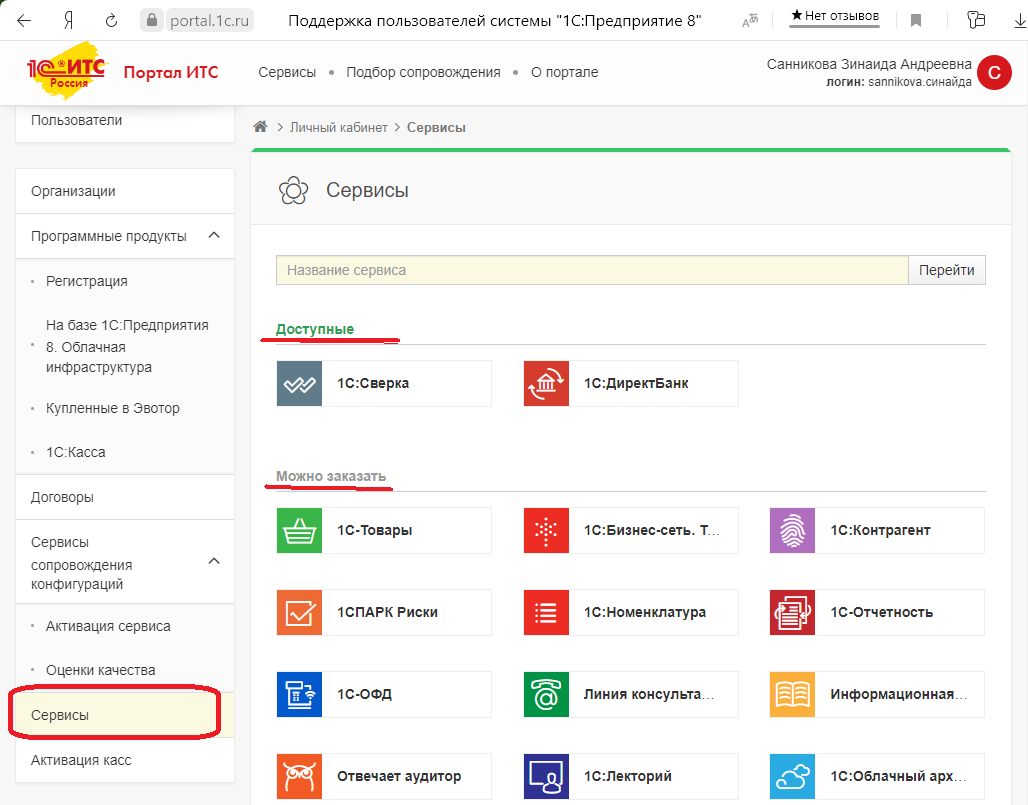
Task: Open the 1С:Контрагент service label
Action: click(x=880, y=530)
